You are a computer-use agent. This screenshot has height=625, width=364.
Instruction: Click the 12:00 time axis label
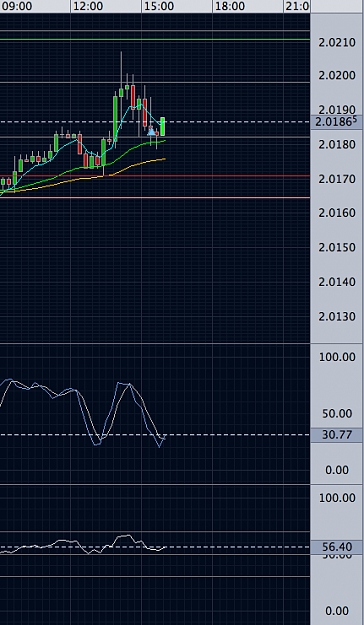click(x=88, y=6)
